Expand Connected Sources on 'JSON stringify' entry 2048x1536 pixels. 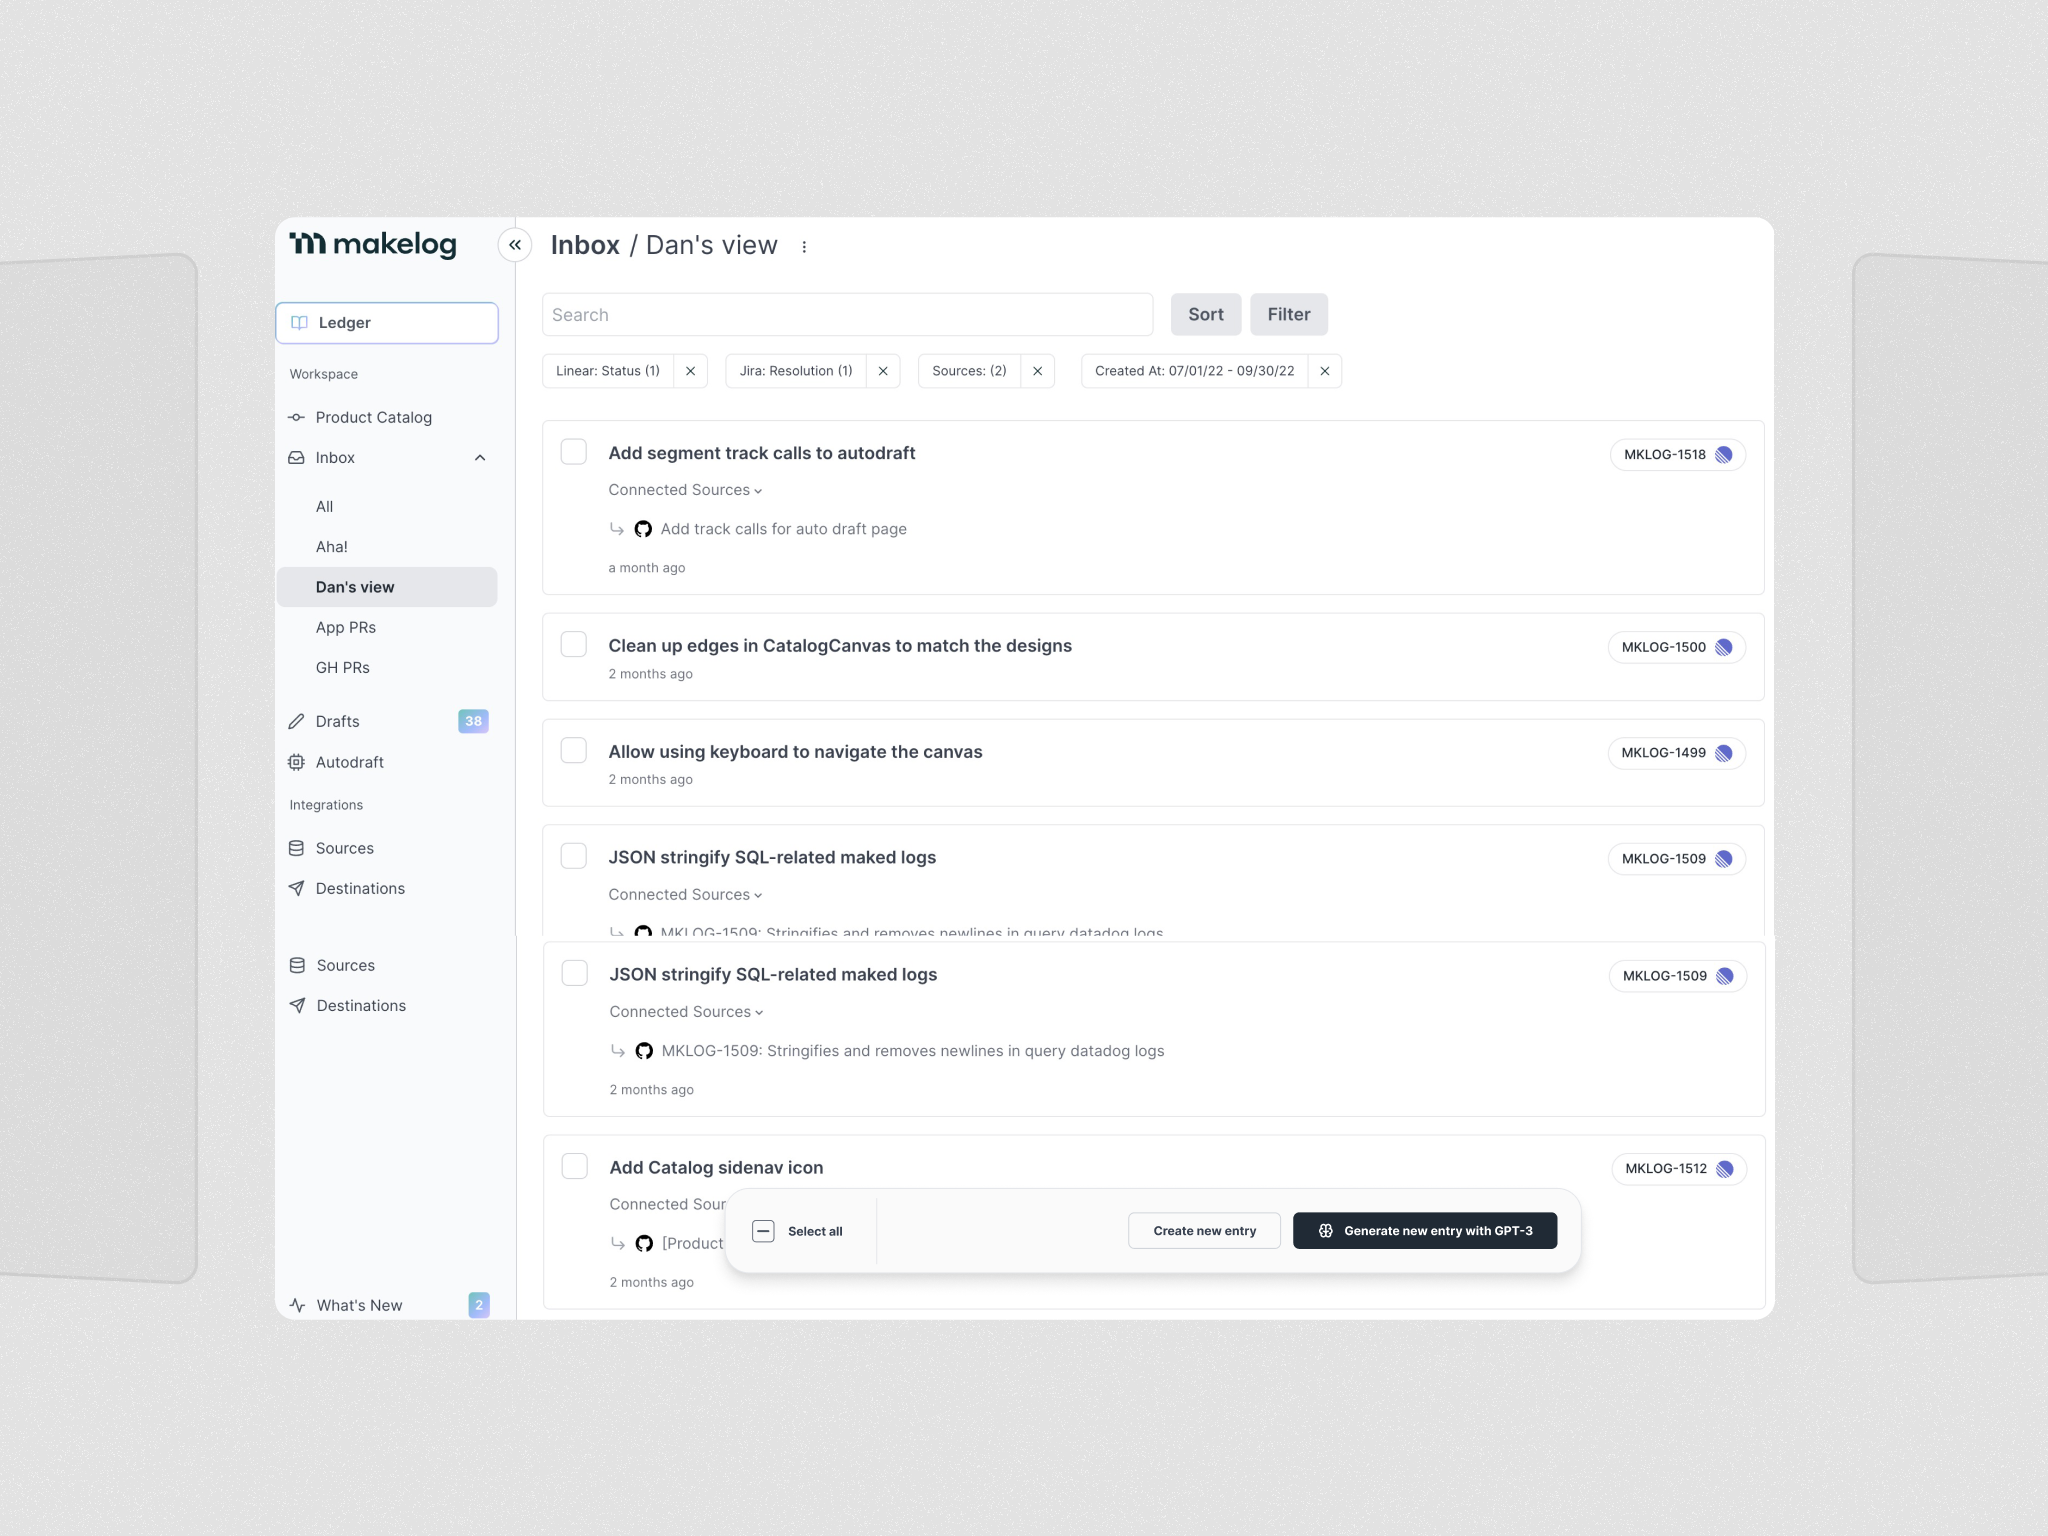[686, 1011]
